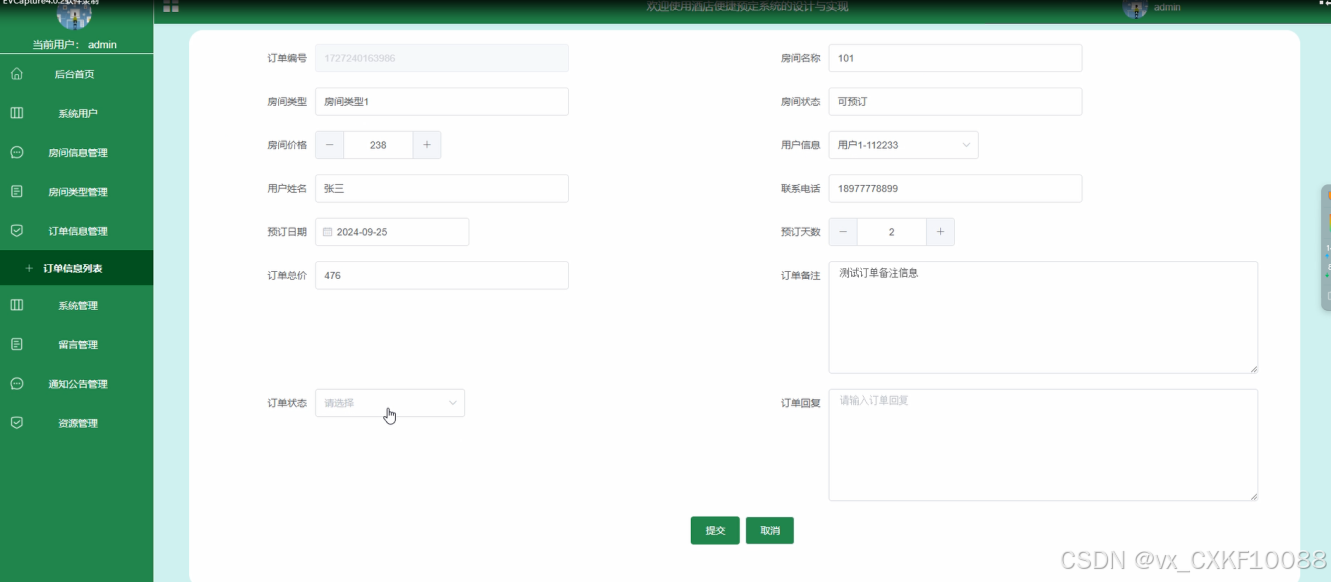The width and height of the screenshot is (1331, 582).
Task: Click the icon beside 系统管理
Action: (16, 305)
